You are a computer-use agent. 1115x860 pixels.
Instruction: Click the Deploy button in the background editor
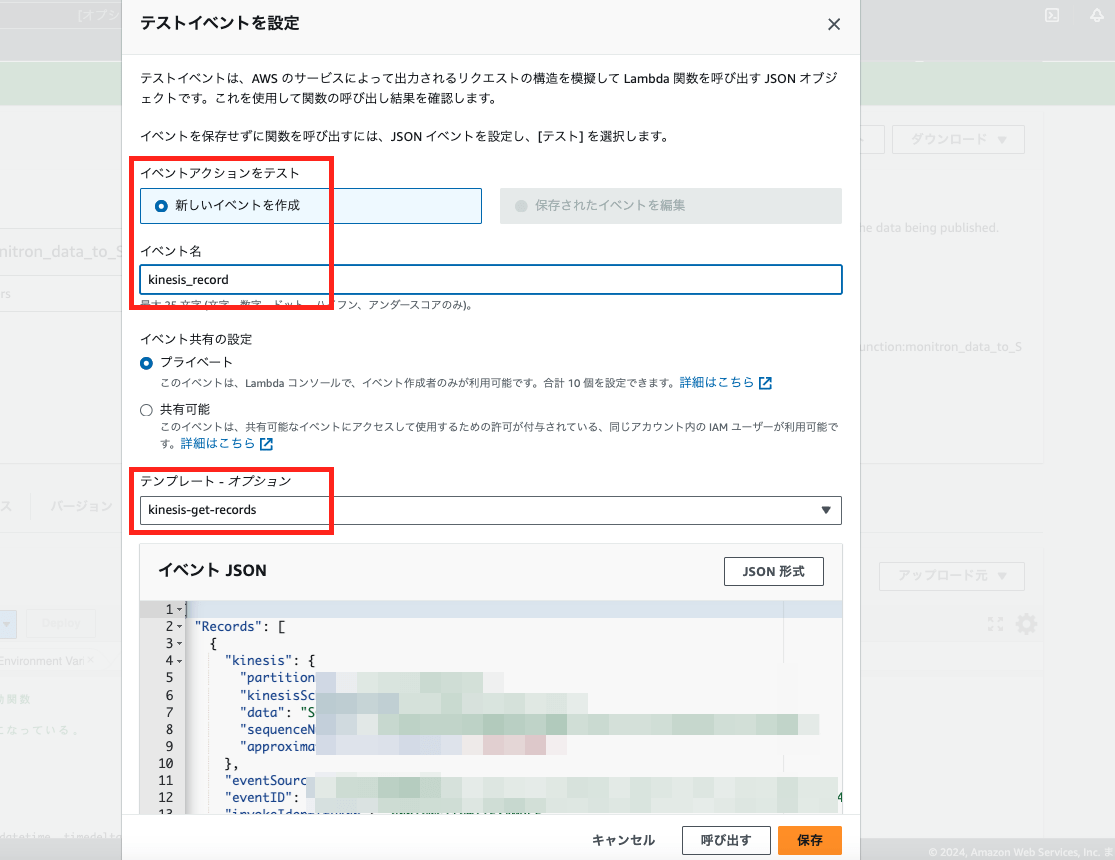pos(60,623)
